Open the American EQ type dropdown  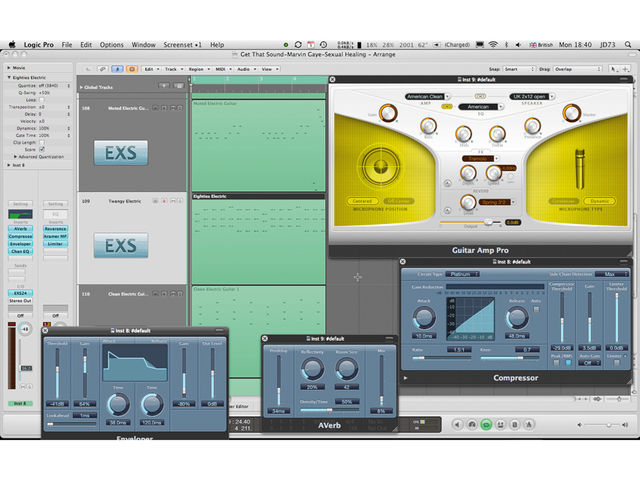(481, 107)
